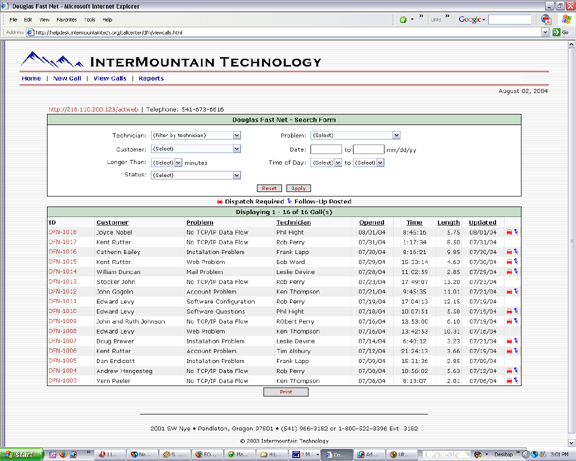Open the Tools menu
This screenshot has width=576, height=461.
click(90, 20)
